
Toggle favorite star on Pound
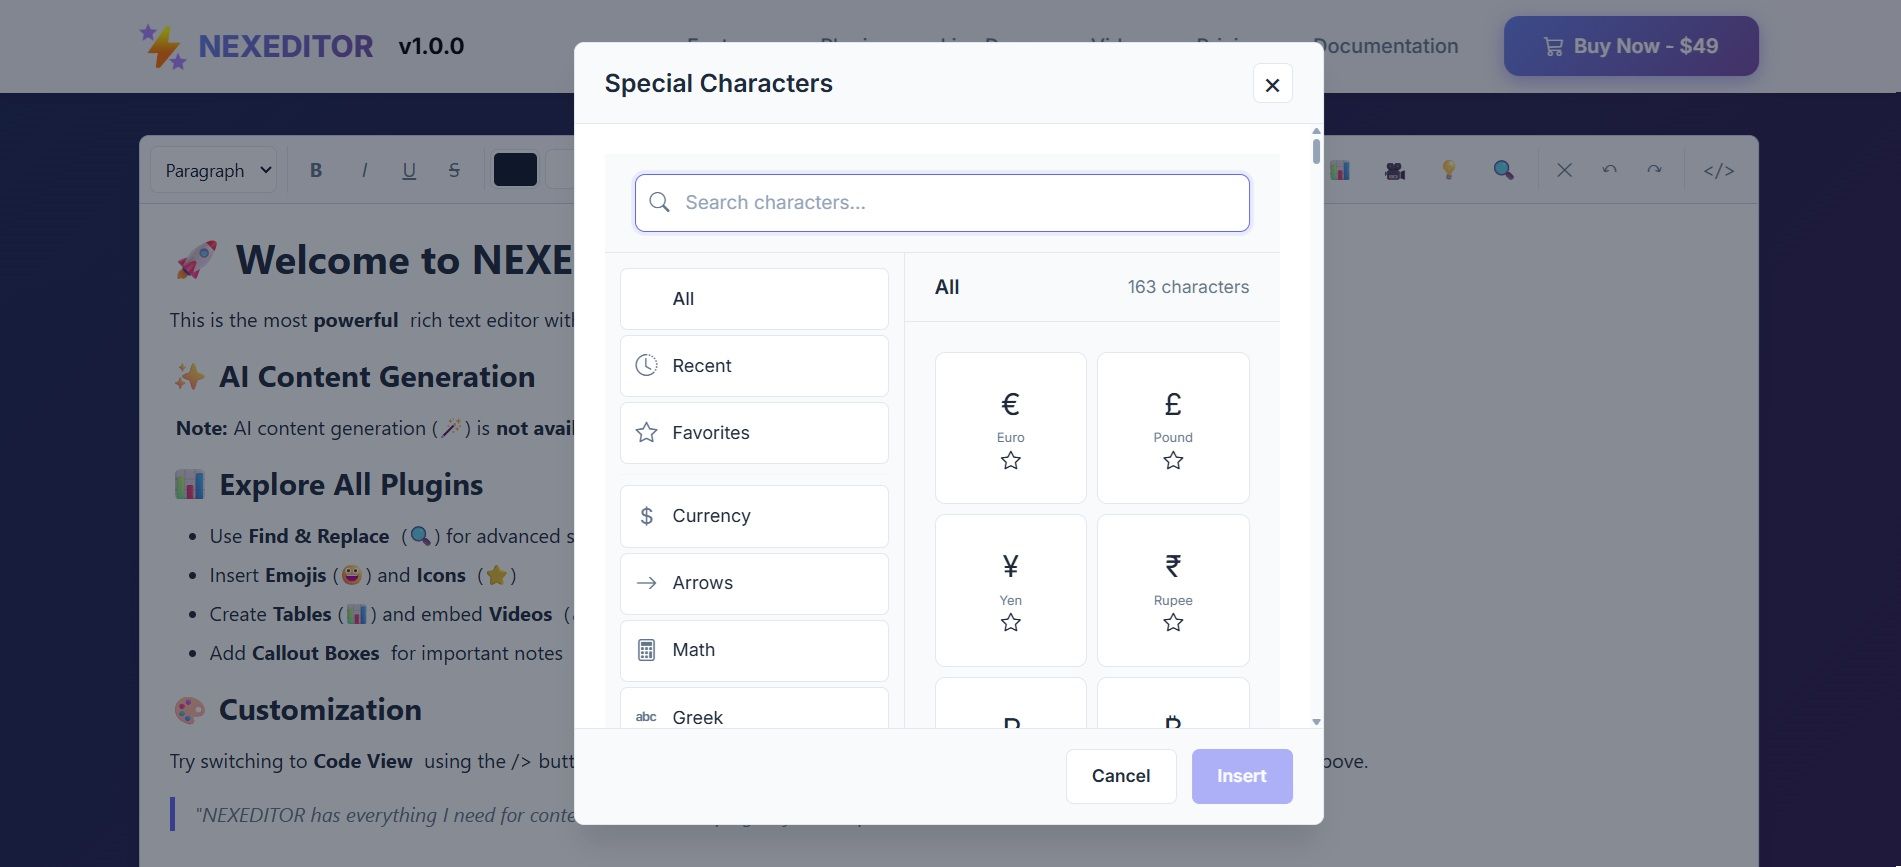[1173, 461]
